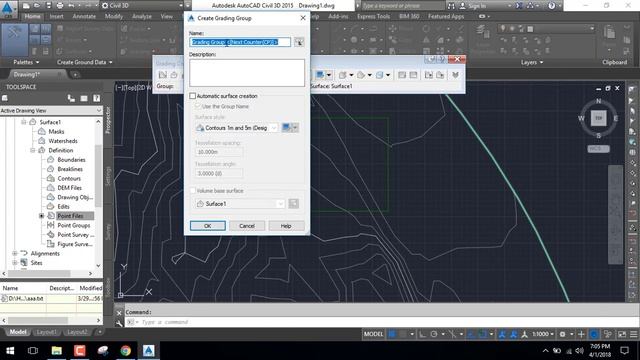640x360 pixels.
Task: Click the first grading toolbar icon
Action: [x=162, y=75]
